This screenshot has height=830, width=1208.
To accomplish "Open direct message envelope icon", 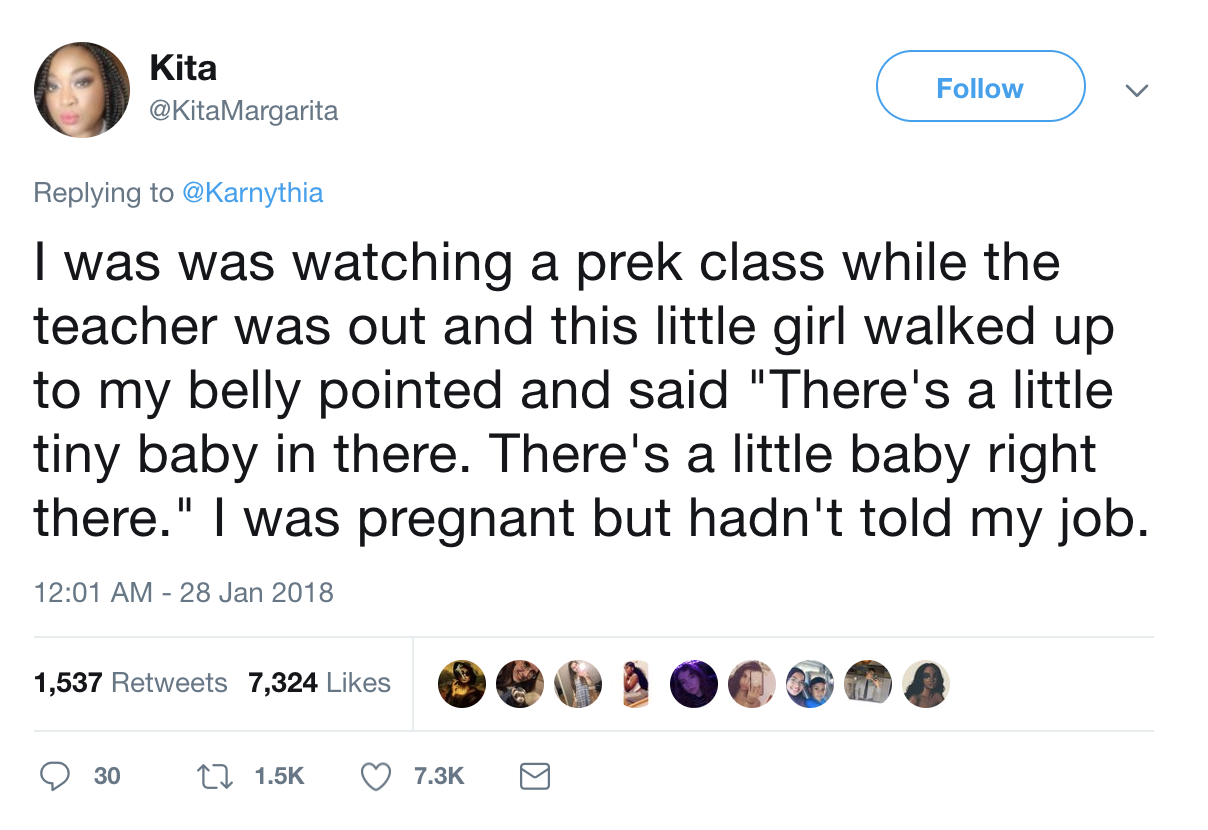I will 536,776.
